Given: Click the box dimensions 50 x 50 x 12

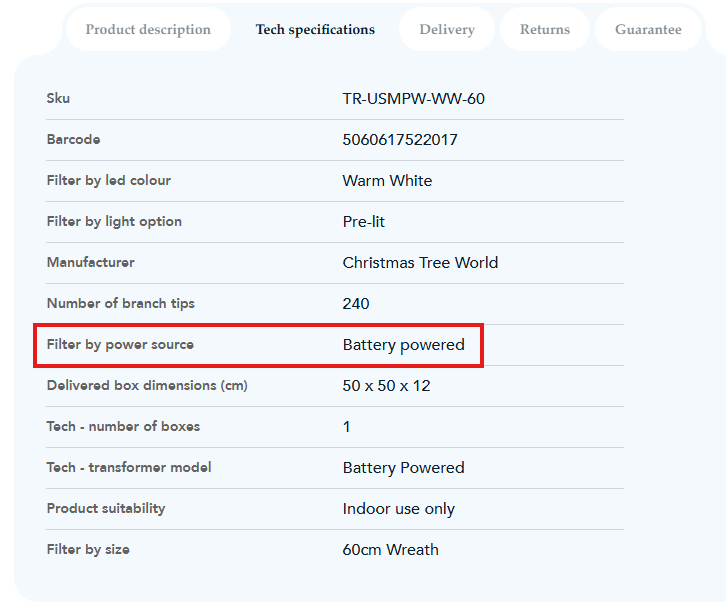Looking at the screenshot, I should coord(386,385).
